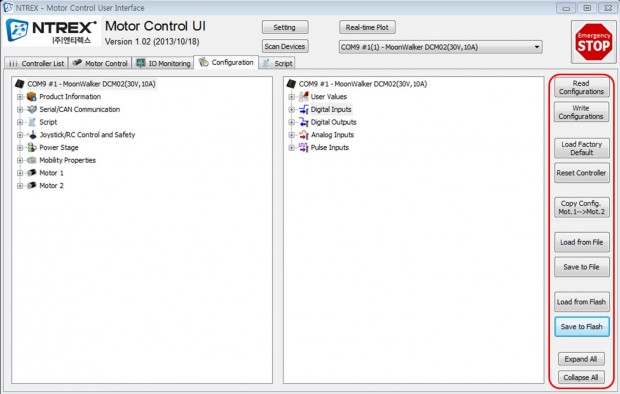Select the Configuration tab
The width and height of the screenshot is (620, 394).
pyautogui.click(x=226, y=62)
